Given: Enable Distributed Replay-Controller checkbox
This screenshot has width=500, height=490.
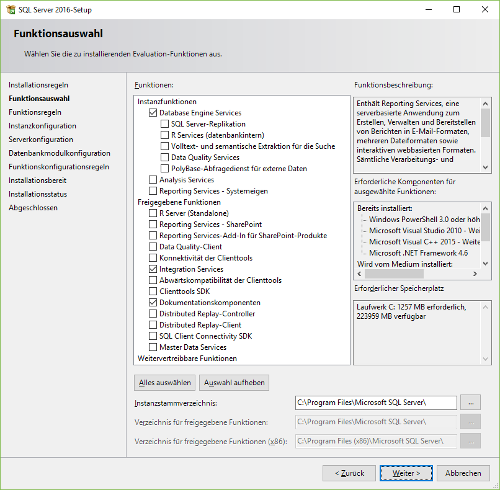Looking at the screenshot, I should point(153,314).
